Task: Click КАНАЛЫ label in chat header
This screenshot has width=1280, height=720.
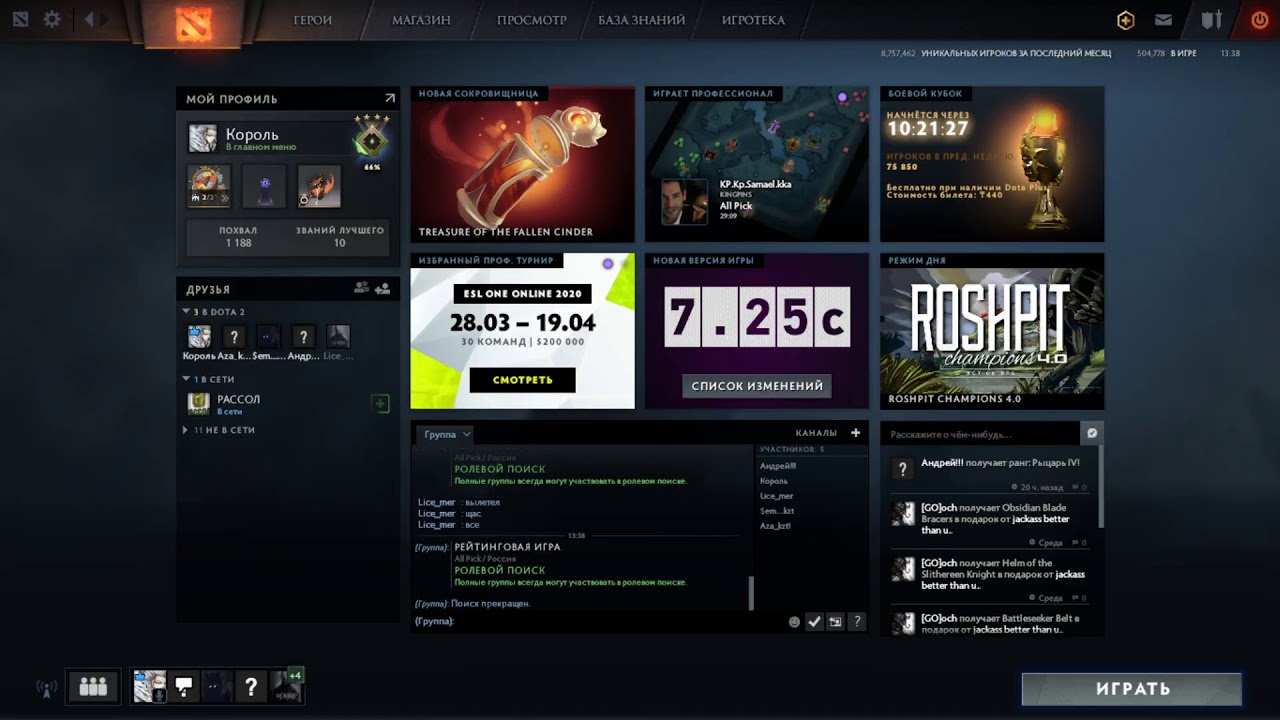Action: coord(816,433)
